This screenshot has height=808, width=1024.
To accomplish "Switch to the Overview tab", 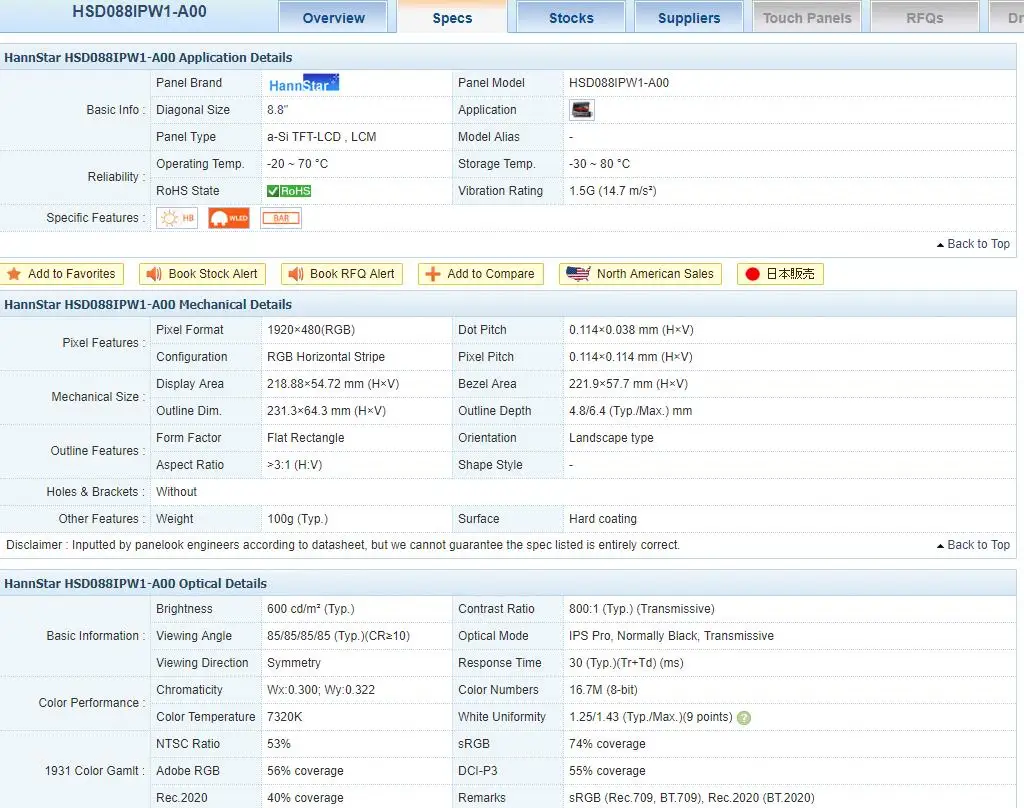I will click(x=333, y=18).
